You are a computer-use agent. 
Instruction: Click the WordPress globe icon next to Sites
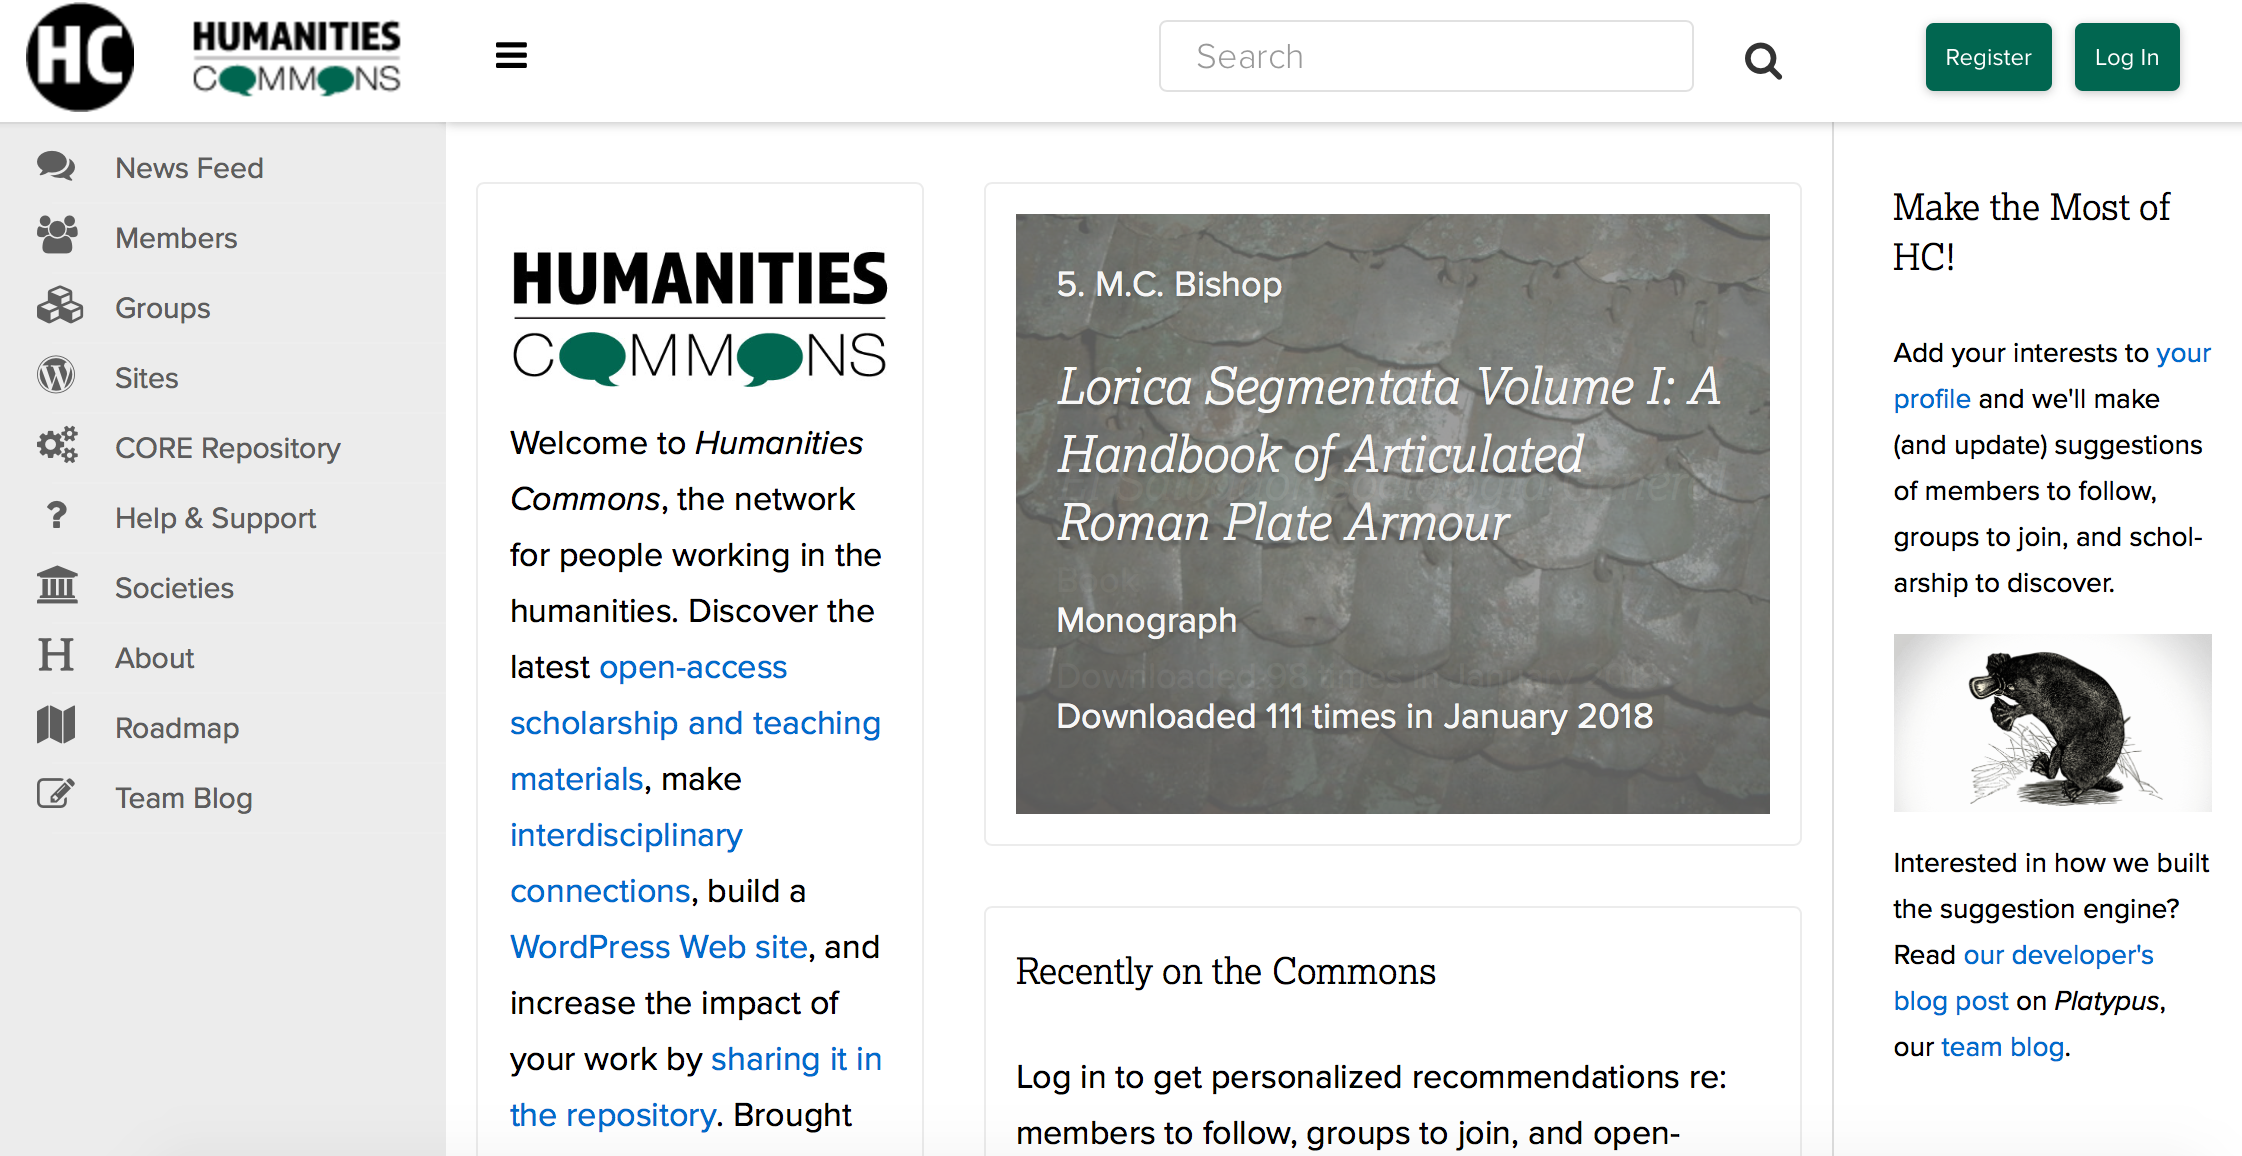(x=56, y=376)
